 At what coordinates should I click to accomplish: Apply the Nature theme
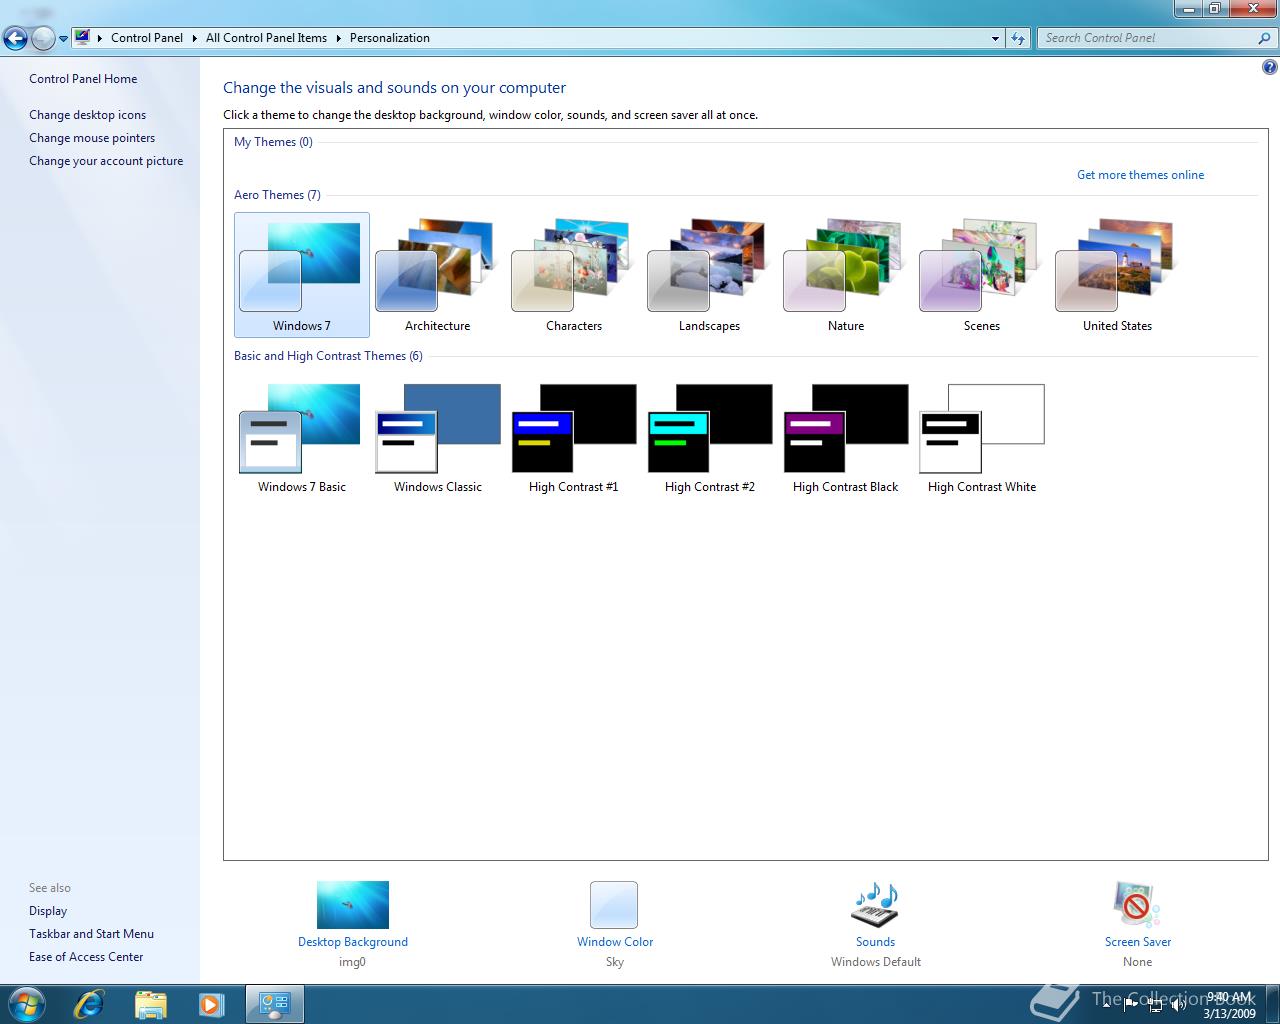(x=845, y=275)
